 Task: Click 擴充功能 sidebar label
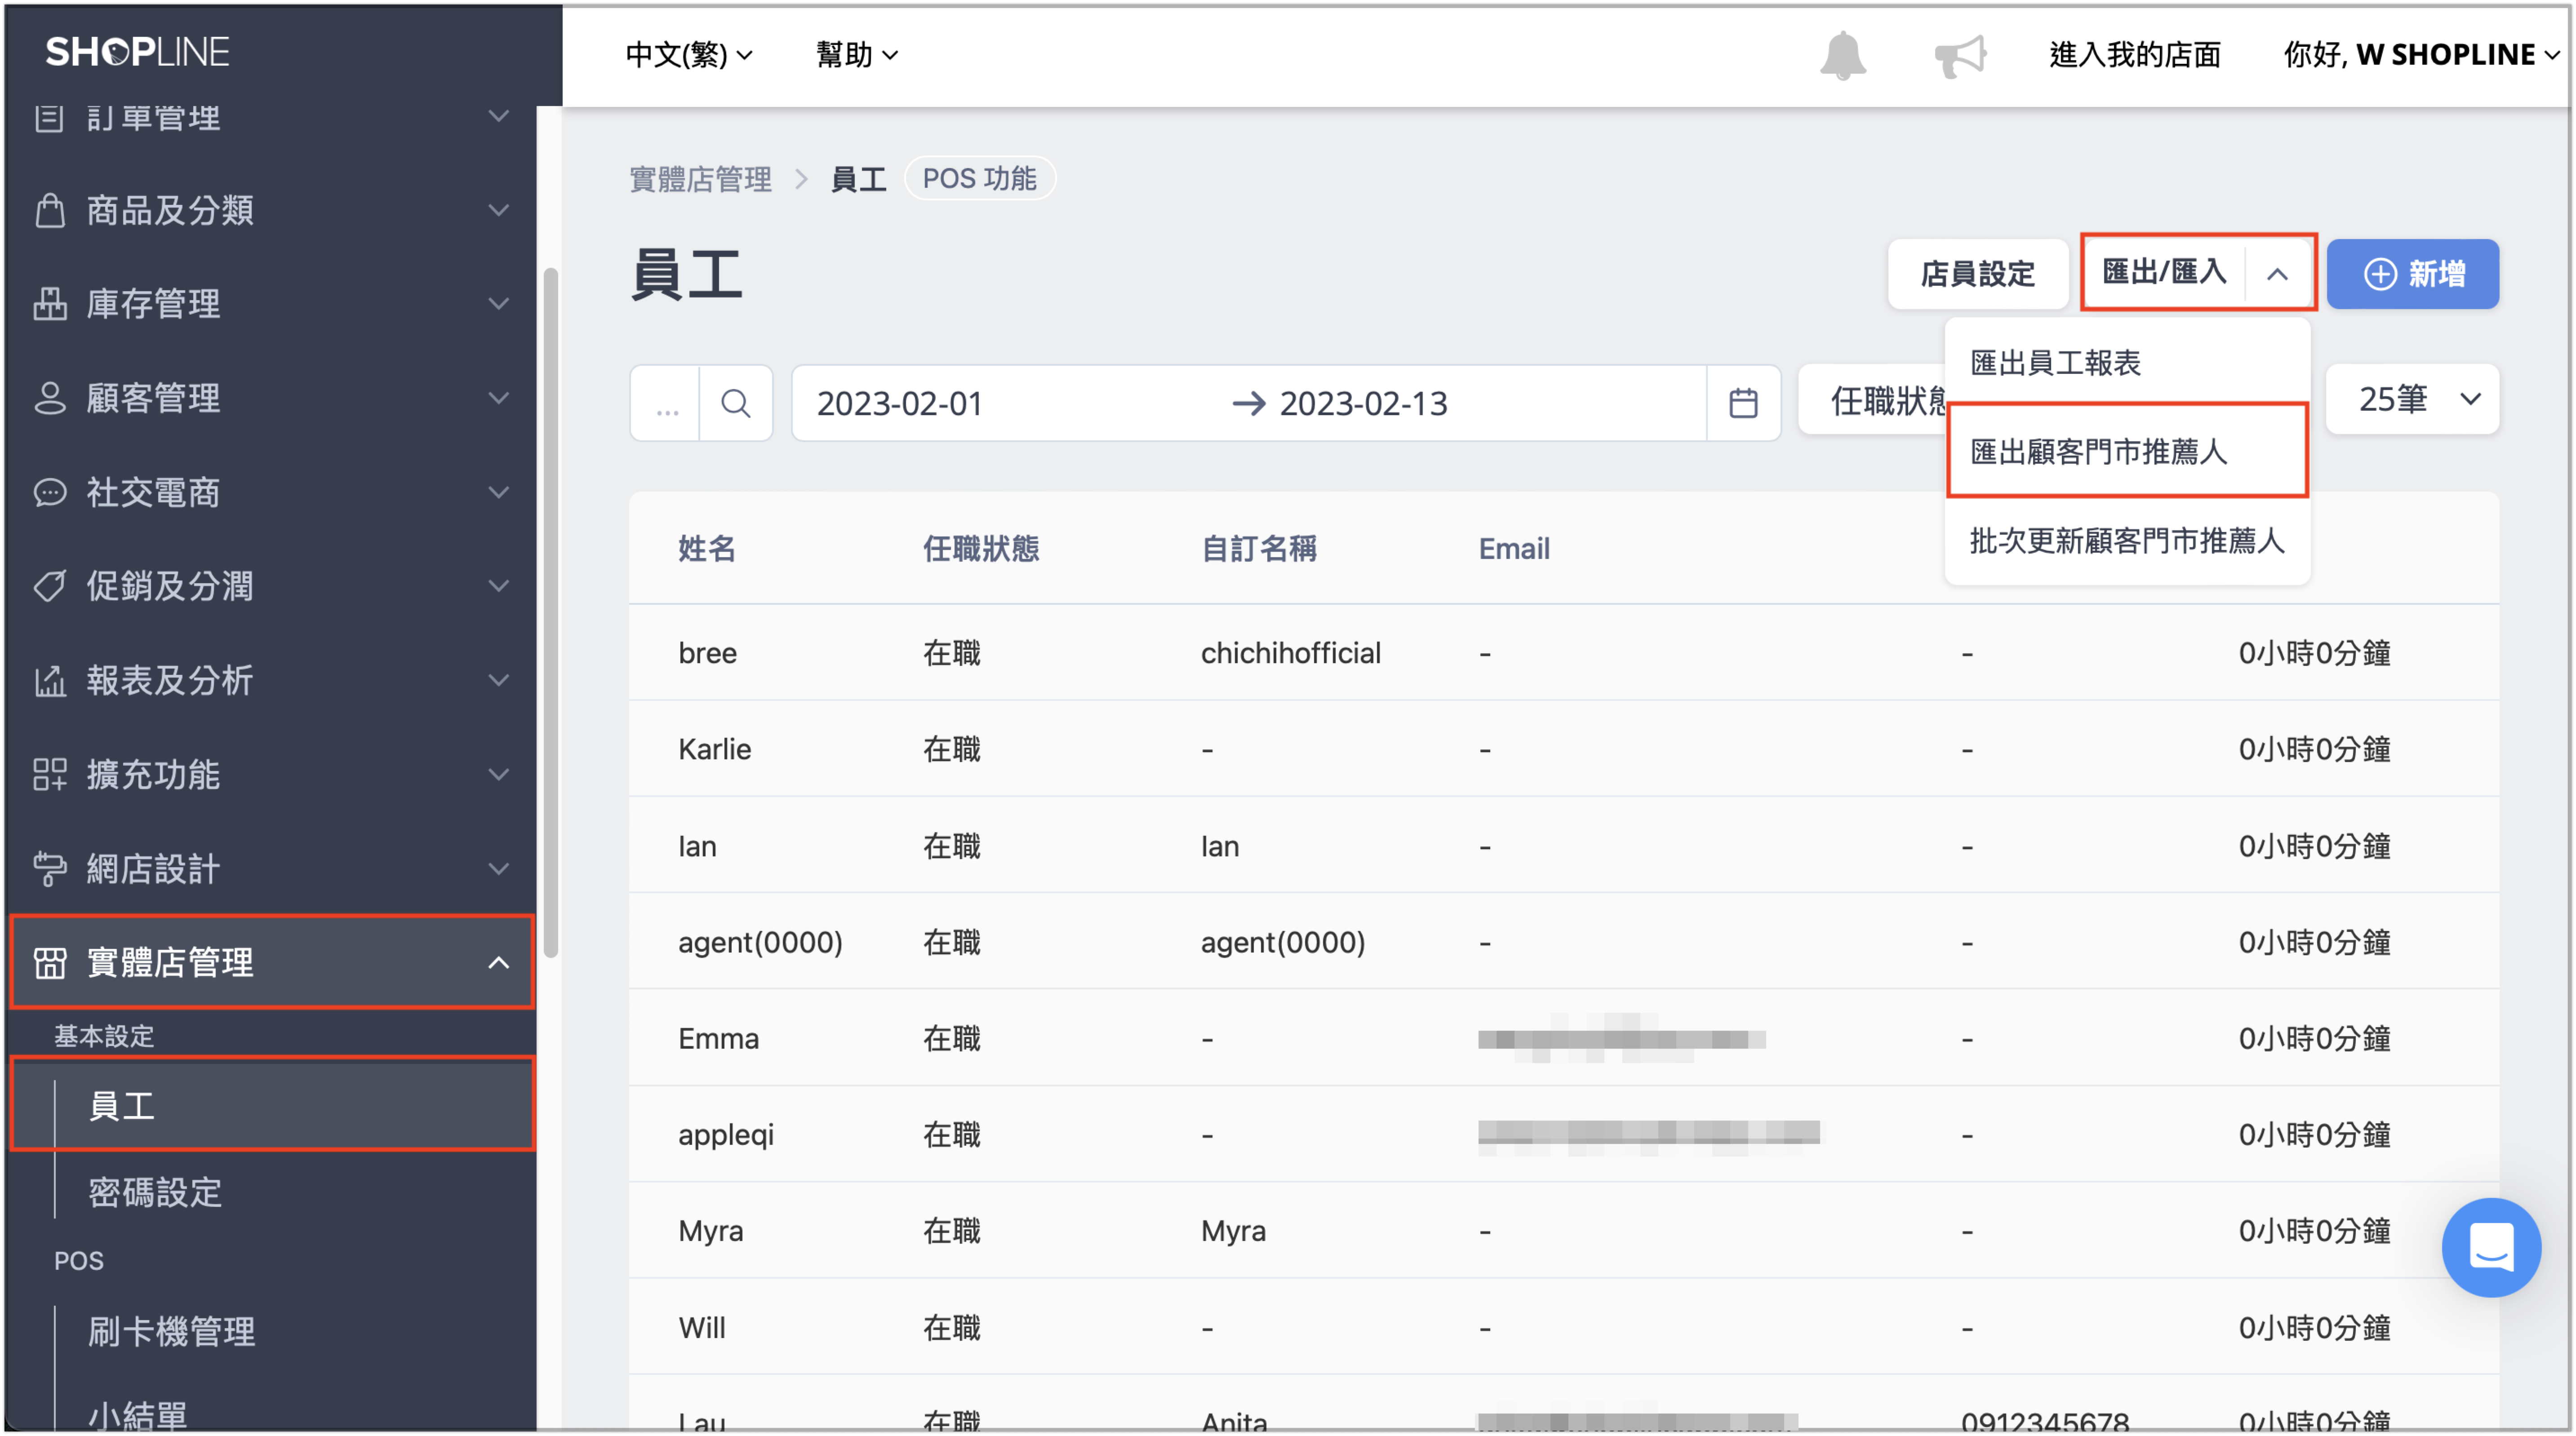(153, 774)
